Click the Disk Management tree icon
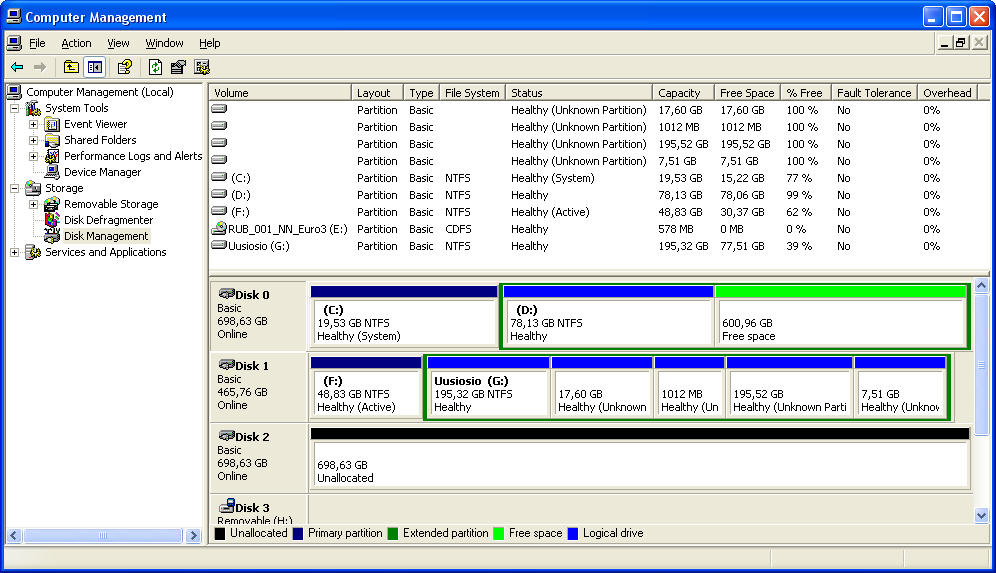 [53, 236]
